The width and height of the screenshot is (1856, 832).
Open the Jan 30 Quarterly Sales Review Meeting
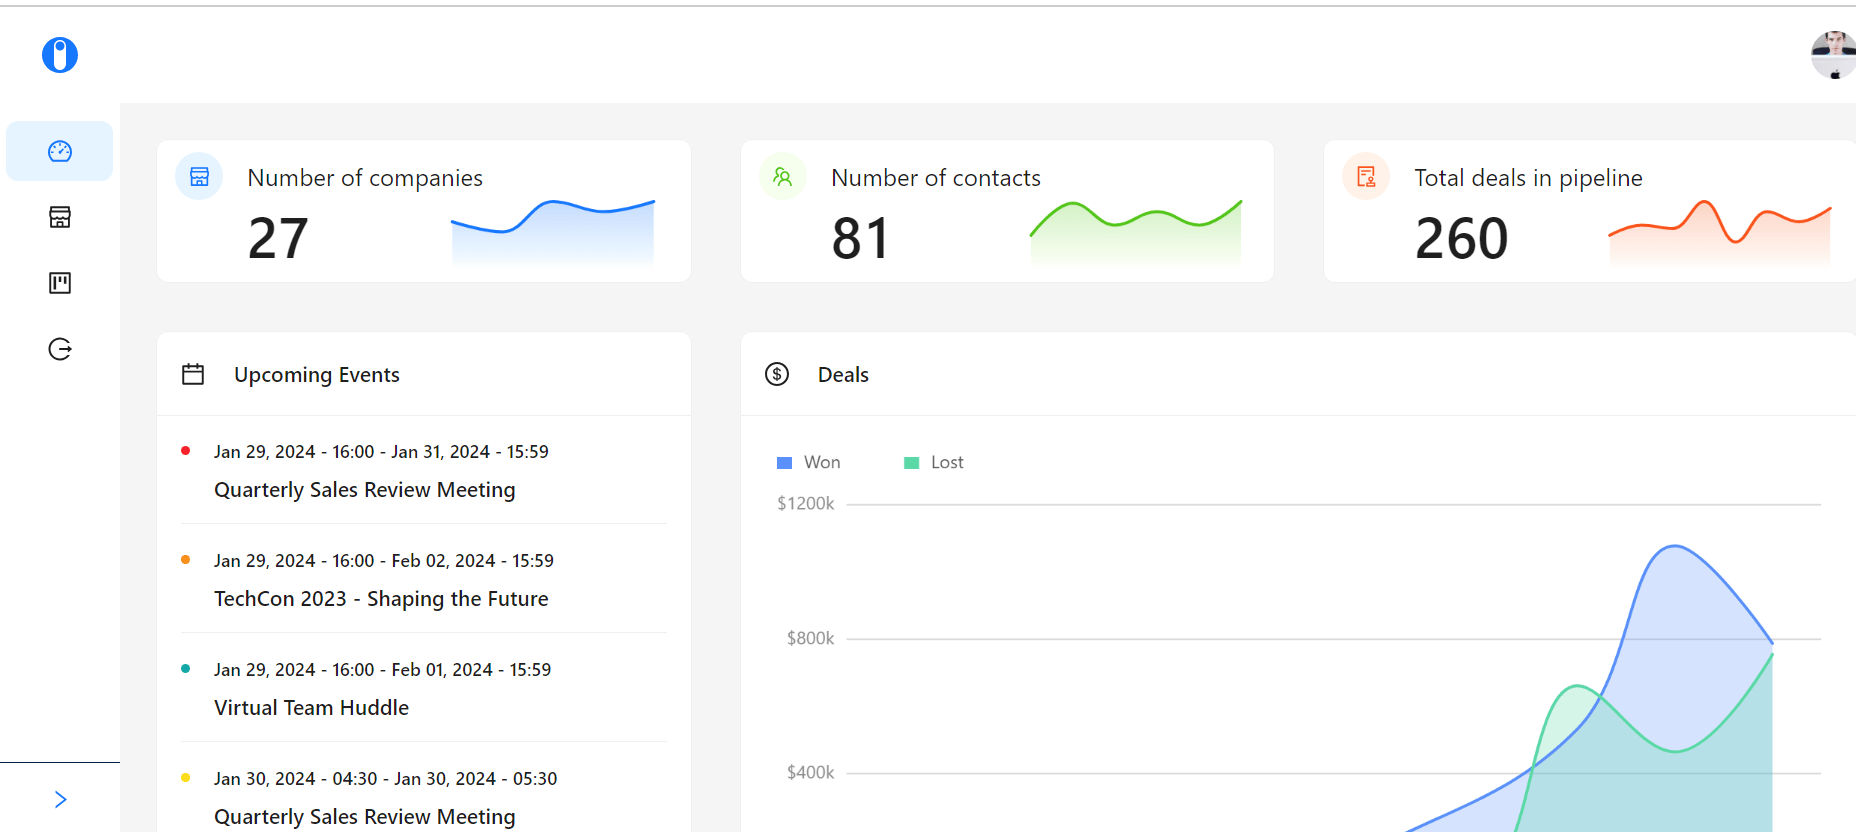click(x=365, y=817)
